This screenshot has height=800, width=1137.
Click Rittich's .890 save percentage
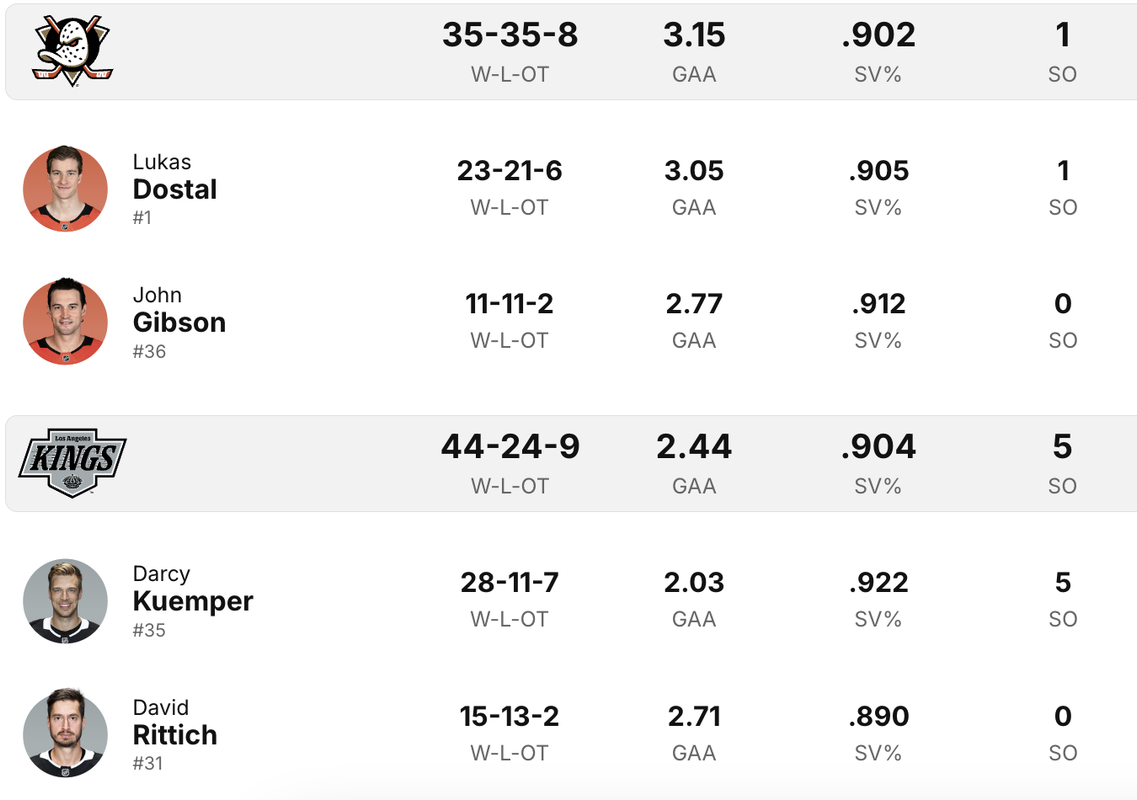[878, 716]
